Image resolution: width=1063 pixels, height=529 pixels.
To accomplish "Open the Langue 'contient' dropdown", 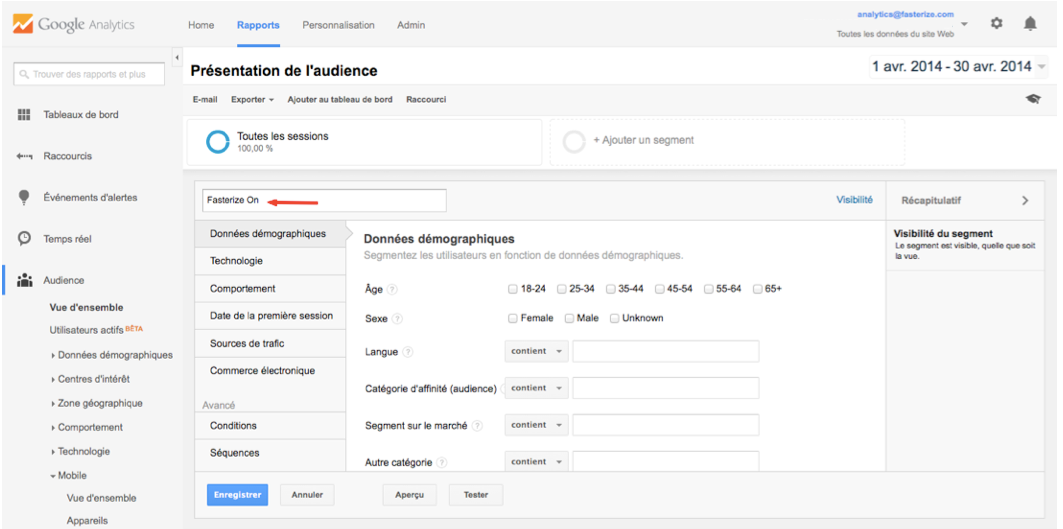I will [536, 352].
